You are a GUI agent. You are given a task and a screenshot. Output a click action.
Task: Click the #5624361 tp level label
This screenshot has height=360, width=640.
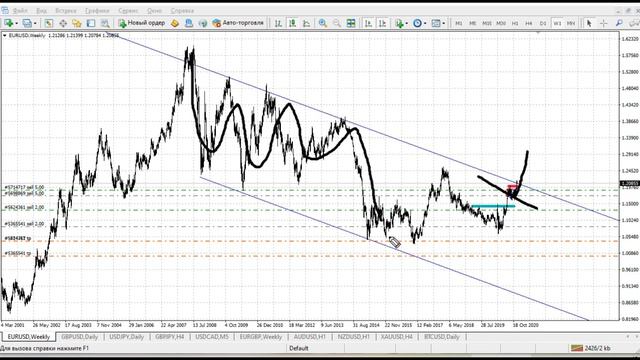(x=17, y=238)
